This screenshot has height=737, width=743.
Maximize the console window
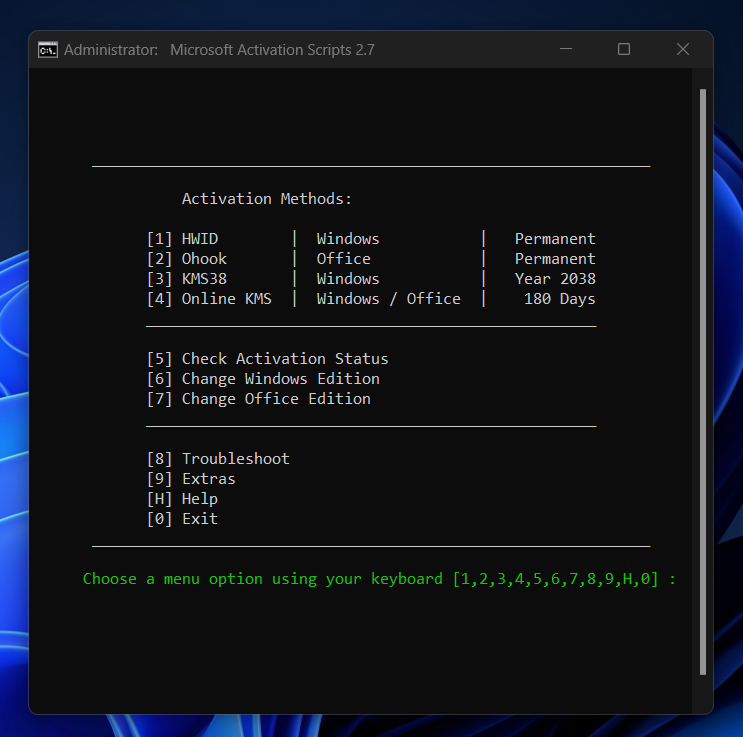[x=624, y=49]
